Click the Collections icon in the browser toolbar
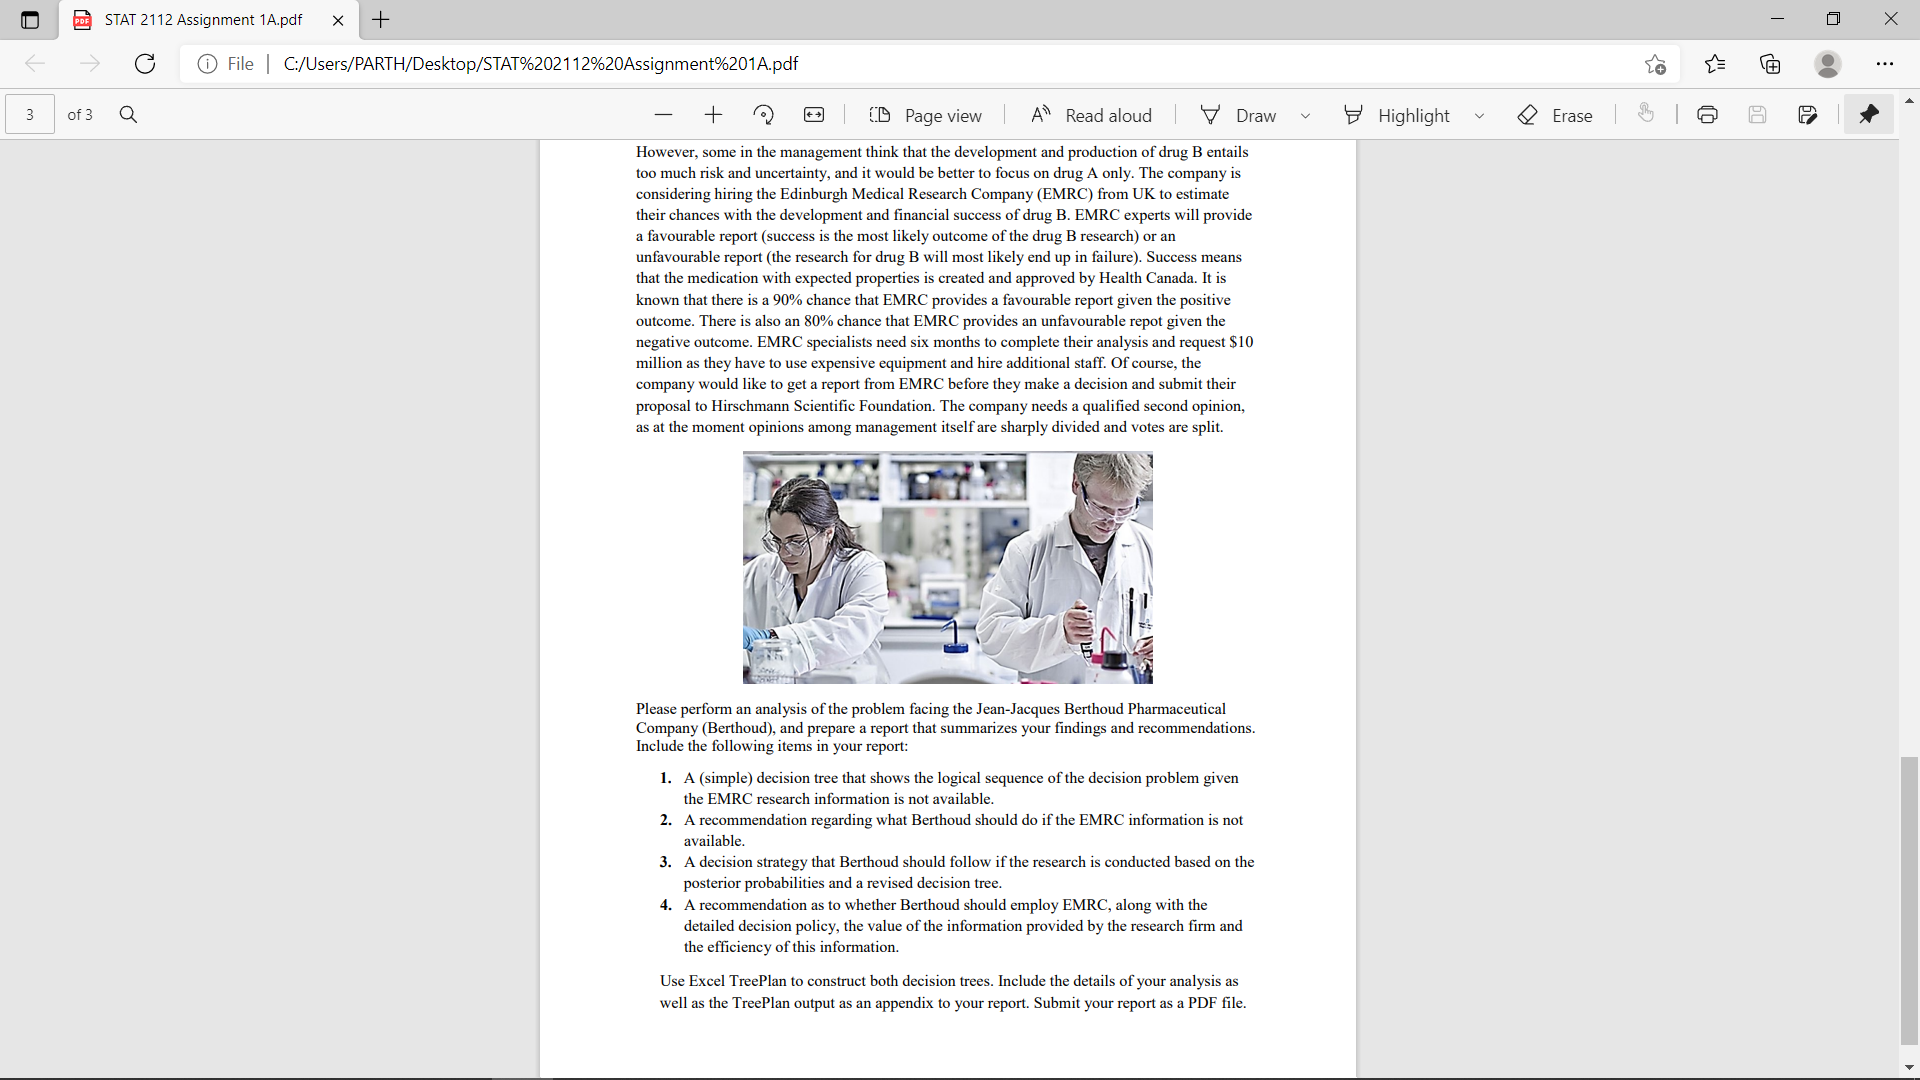 click(1770, 64)
